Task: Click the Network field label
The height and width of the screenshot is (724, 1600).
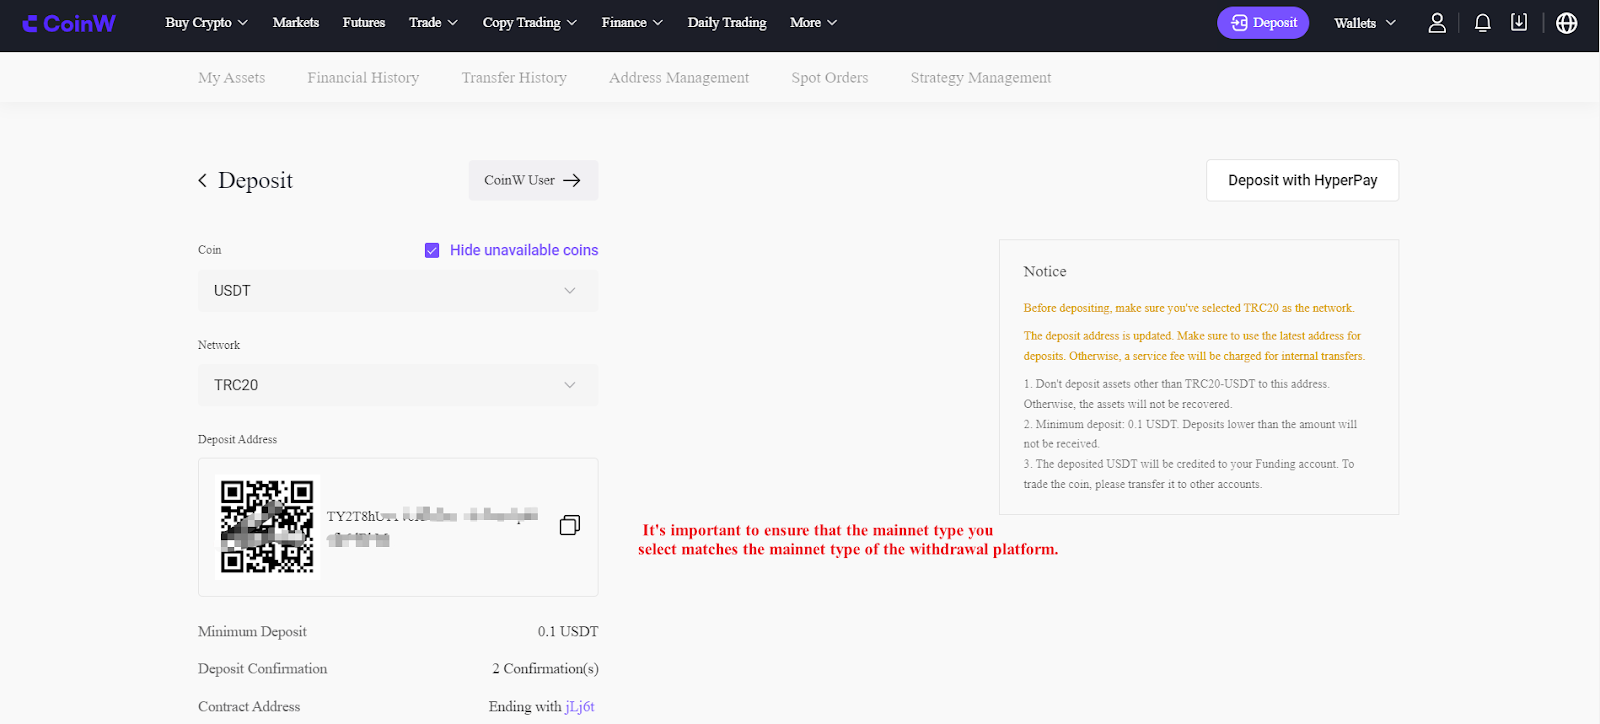Action: [219, 345]
